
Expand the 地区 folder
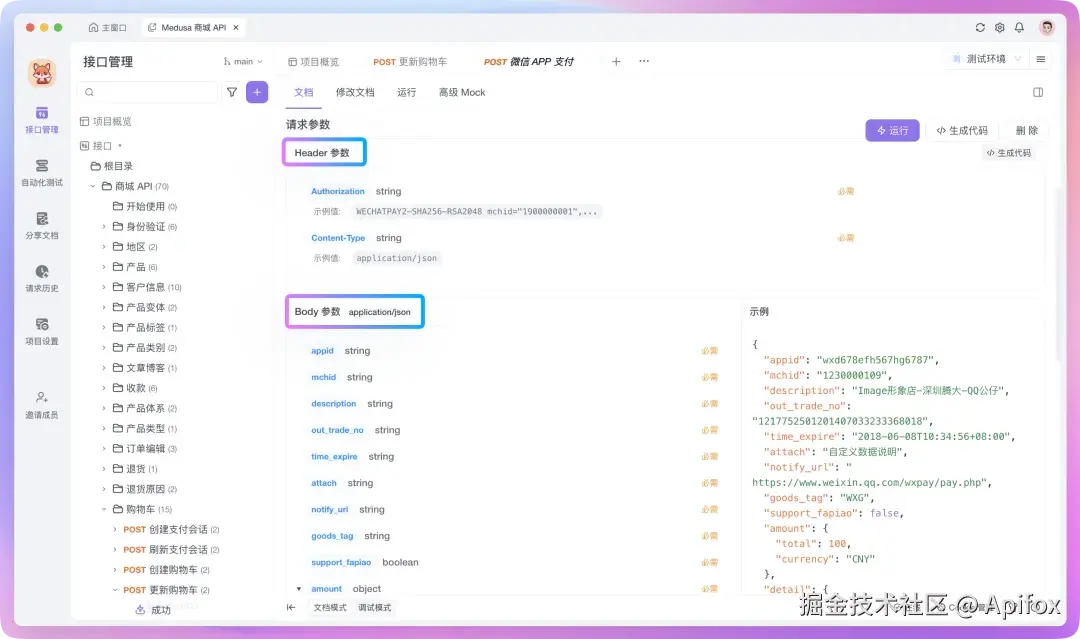104,247
